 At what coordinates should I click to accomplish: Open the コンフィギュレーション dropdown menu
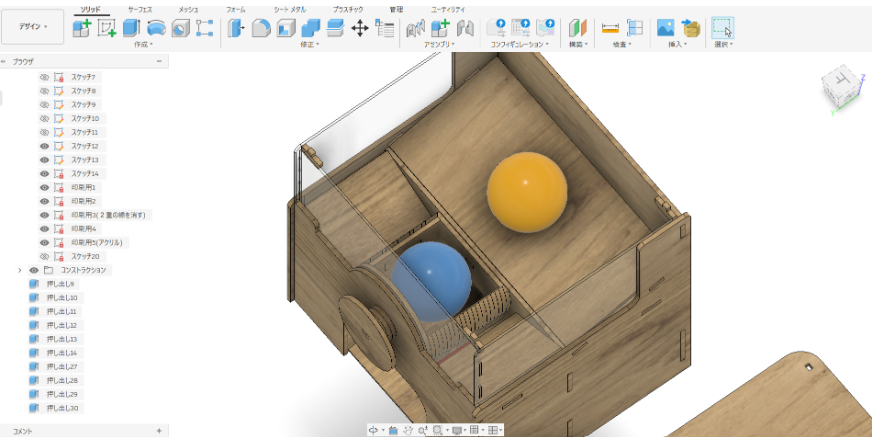pyautogui.click(x=519, y=44)
